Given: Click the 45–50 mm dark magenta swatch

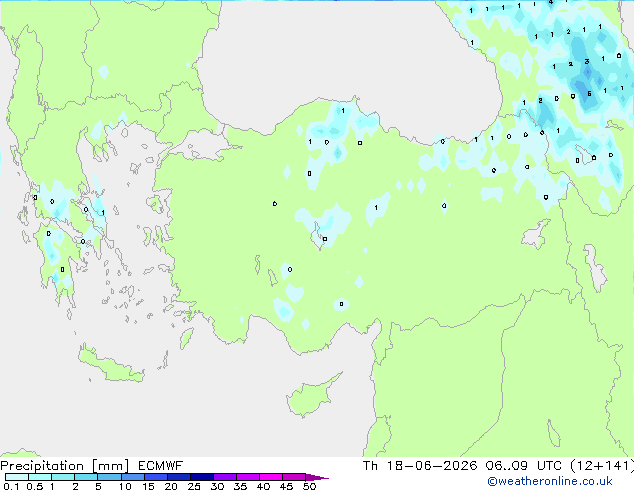Looking at the screenshot, I should 294,477.
